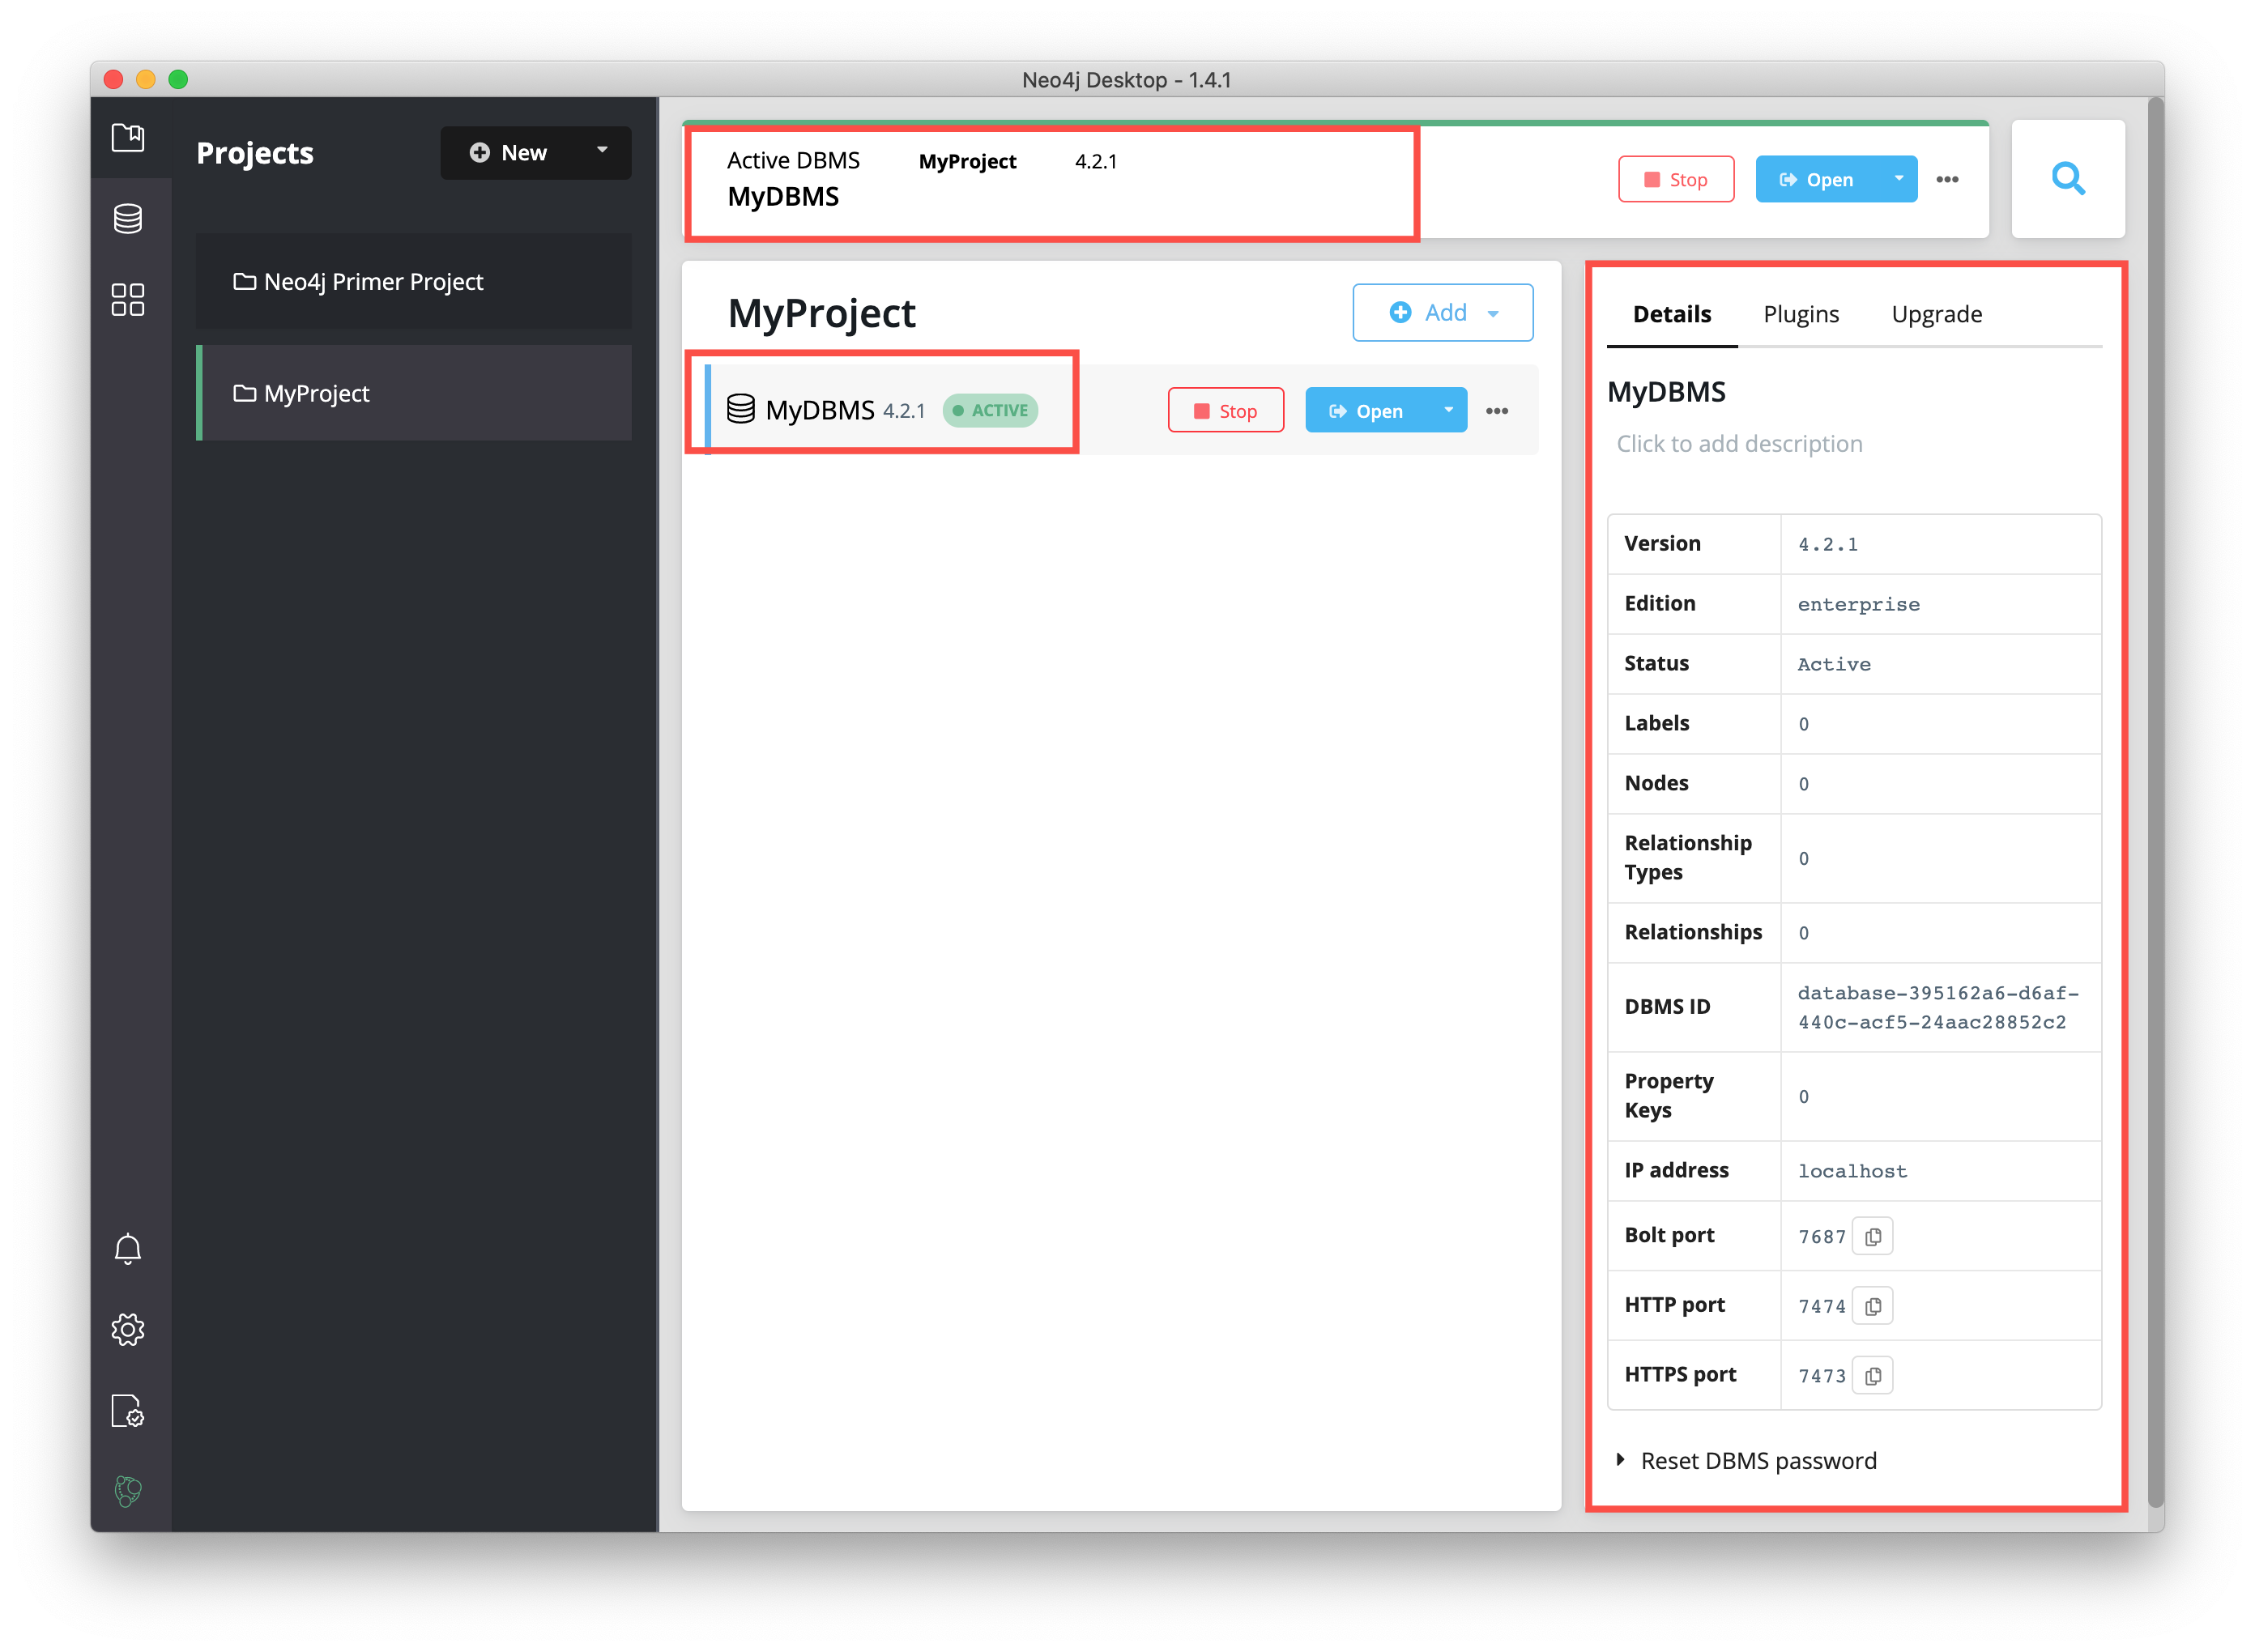This screenshot has height=1652, width=2255.
Task: Copy the HTTP port 7474
Action: click(1872, 1306)
